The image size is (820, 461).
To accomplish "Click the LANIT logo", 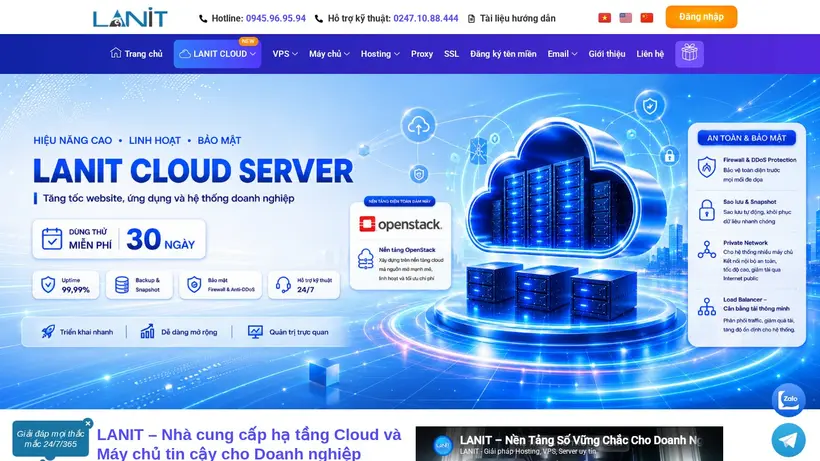I will pos(130,17).
